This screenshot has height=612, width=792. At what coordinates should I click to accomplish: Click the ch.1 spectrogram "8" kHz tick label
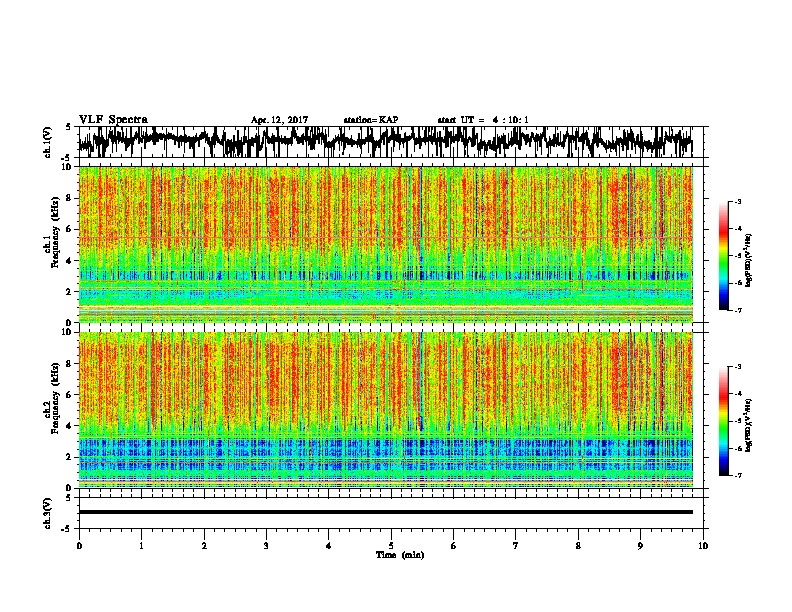pyautogui.click(x=69, y=198)
